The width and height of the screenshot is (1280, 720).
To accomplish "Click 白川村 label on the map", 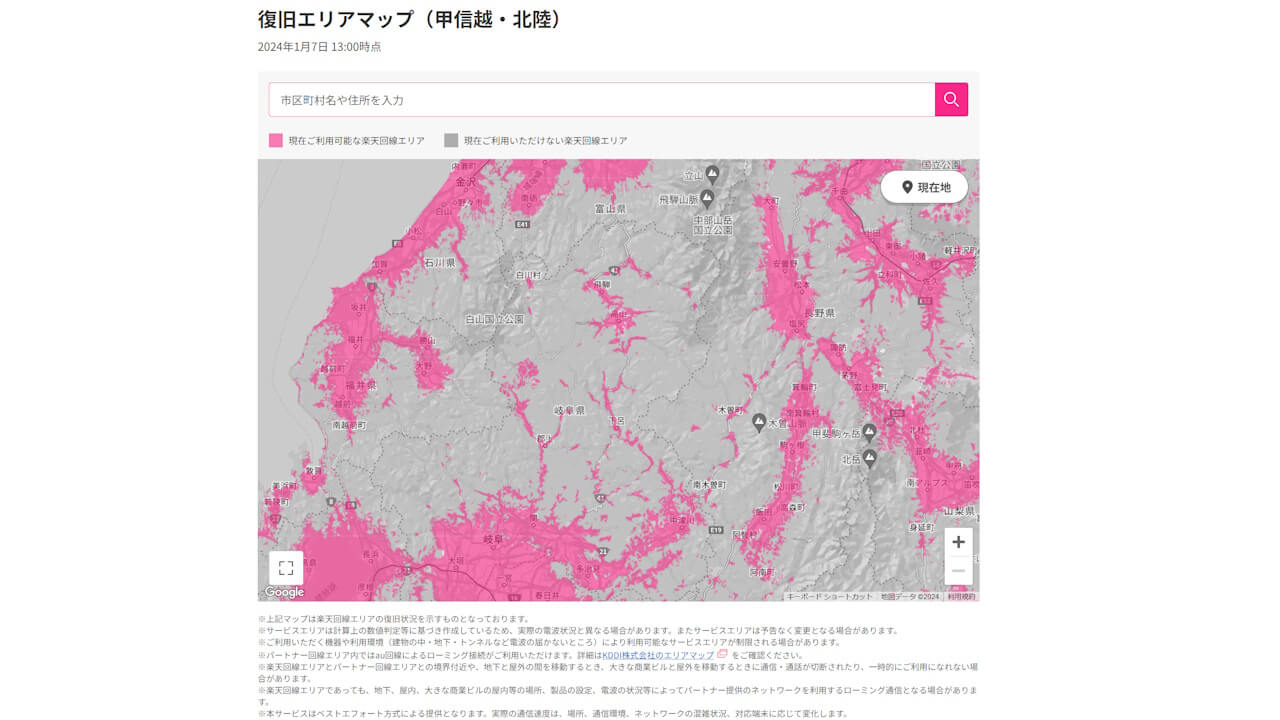I will pos(528,274).
